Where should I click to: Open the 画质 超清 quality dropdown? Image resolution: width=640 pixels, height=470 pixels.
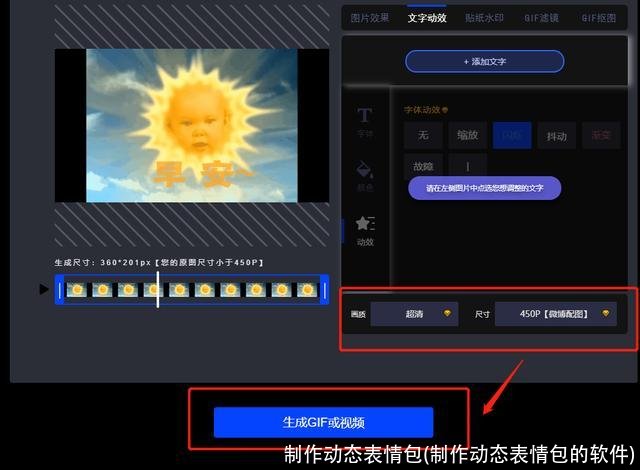point(414,314)
